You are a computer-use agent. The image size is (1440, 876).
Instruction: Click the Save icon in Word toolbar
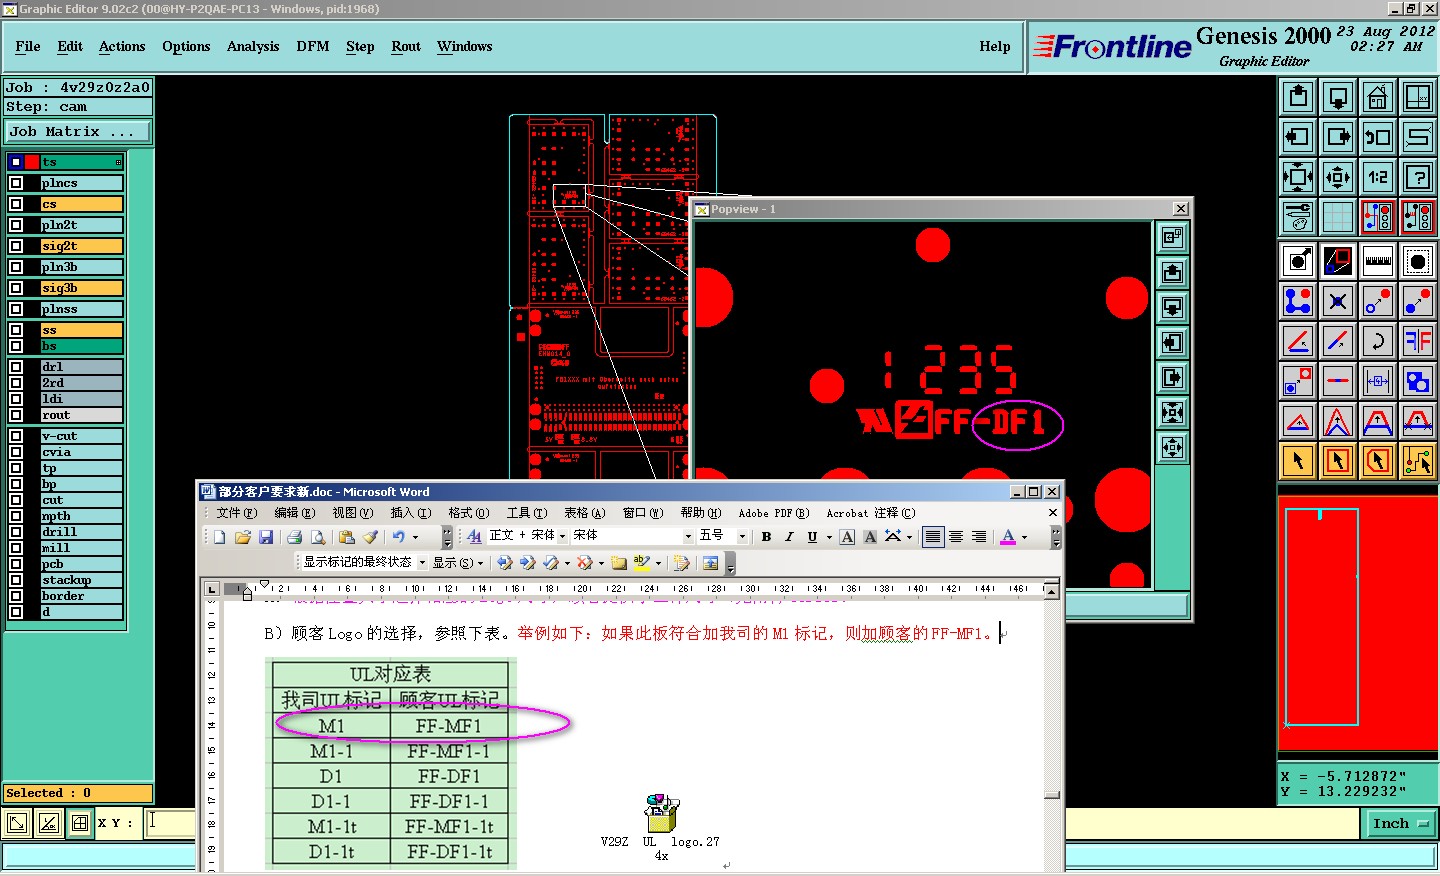[x=266, y=537]
